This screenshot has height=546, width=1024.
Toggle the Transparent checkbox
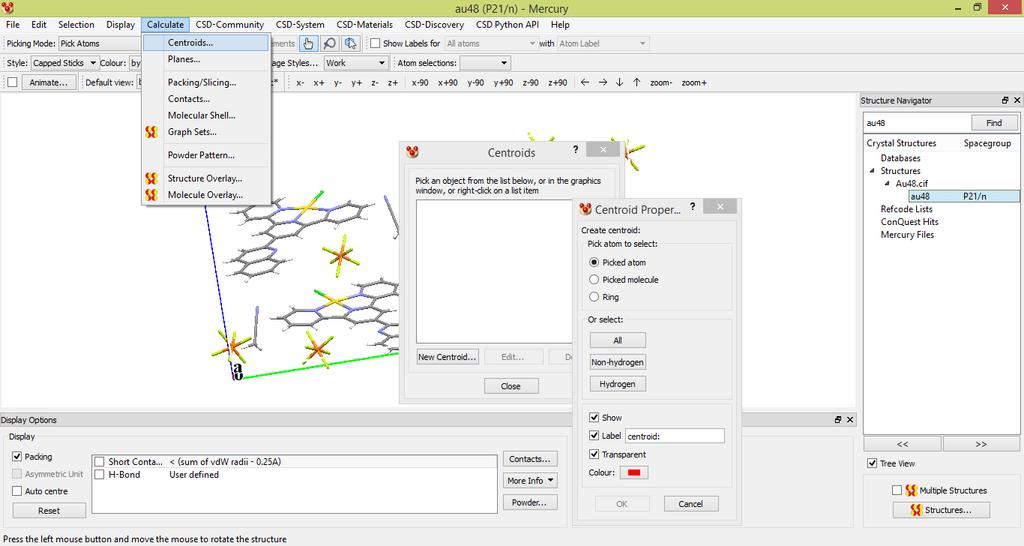coord(594,454)
